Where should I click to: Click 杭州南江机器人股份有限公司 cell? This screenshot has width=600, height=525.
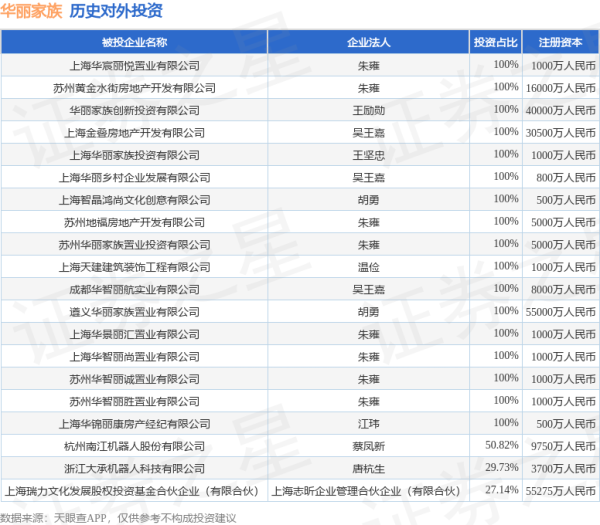click(x=134, y=446)
